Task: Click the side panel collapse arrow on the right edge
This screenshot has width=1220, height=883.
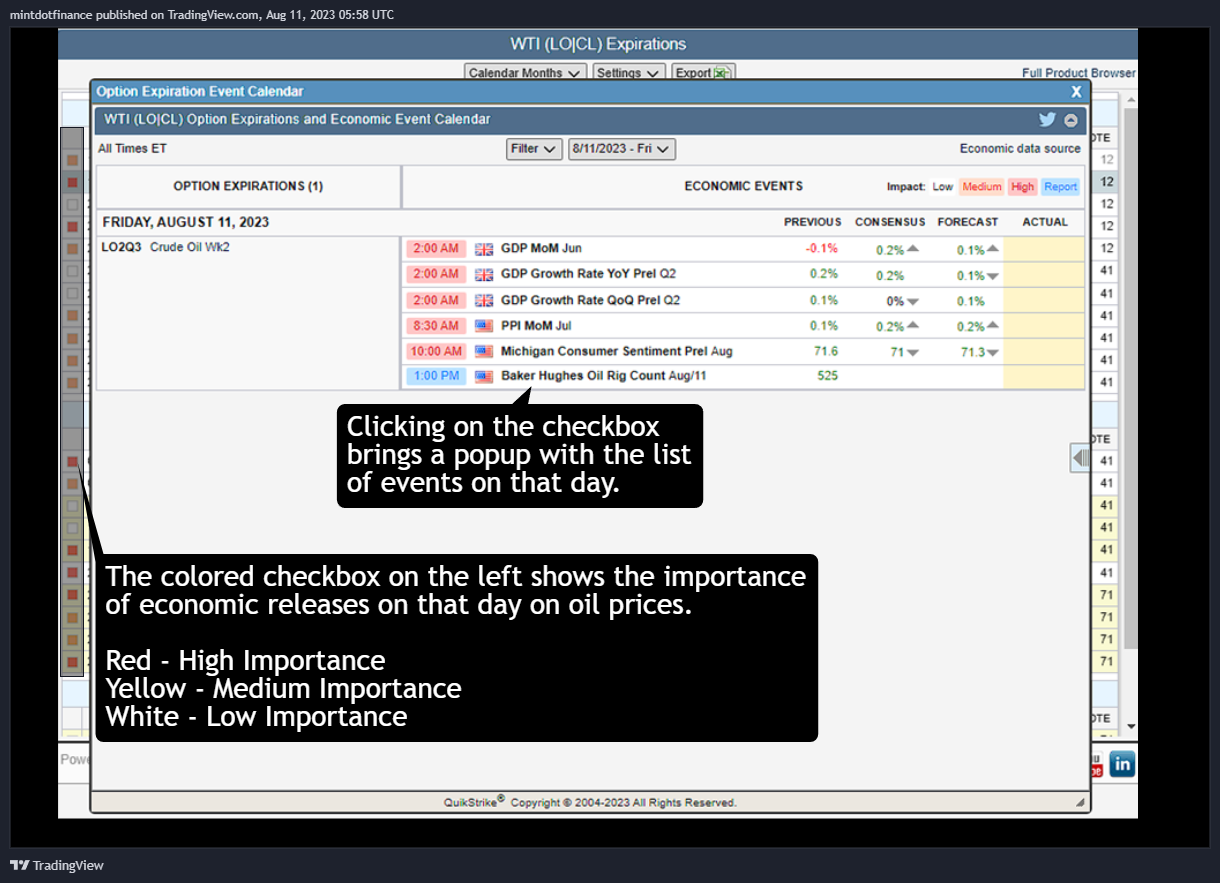Action: click(1079, 458)
